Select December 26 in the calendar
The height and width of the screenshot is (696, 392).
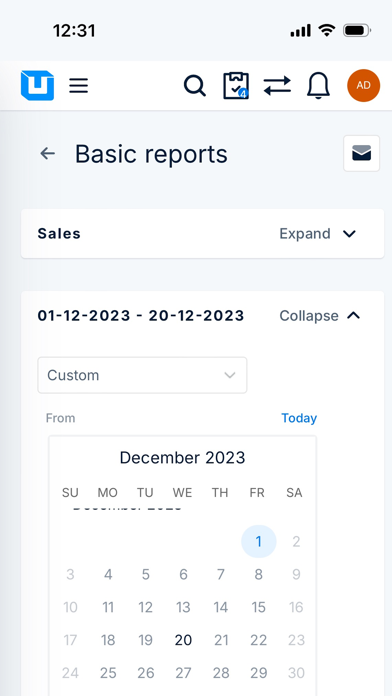[146, 673]
